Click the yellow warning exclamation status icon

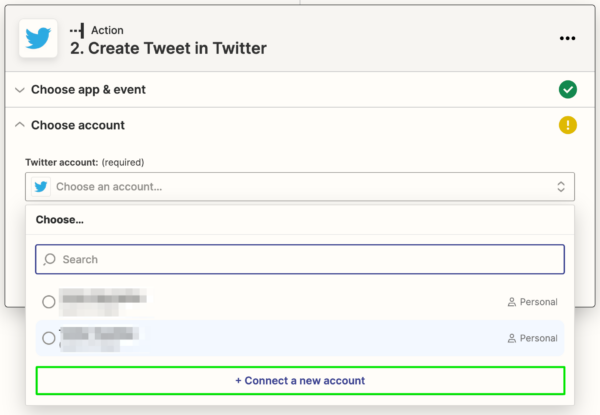[x=567, y=125]
